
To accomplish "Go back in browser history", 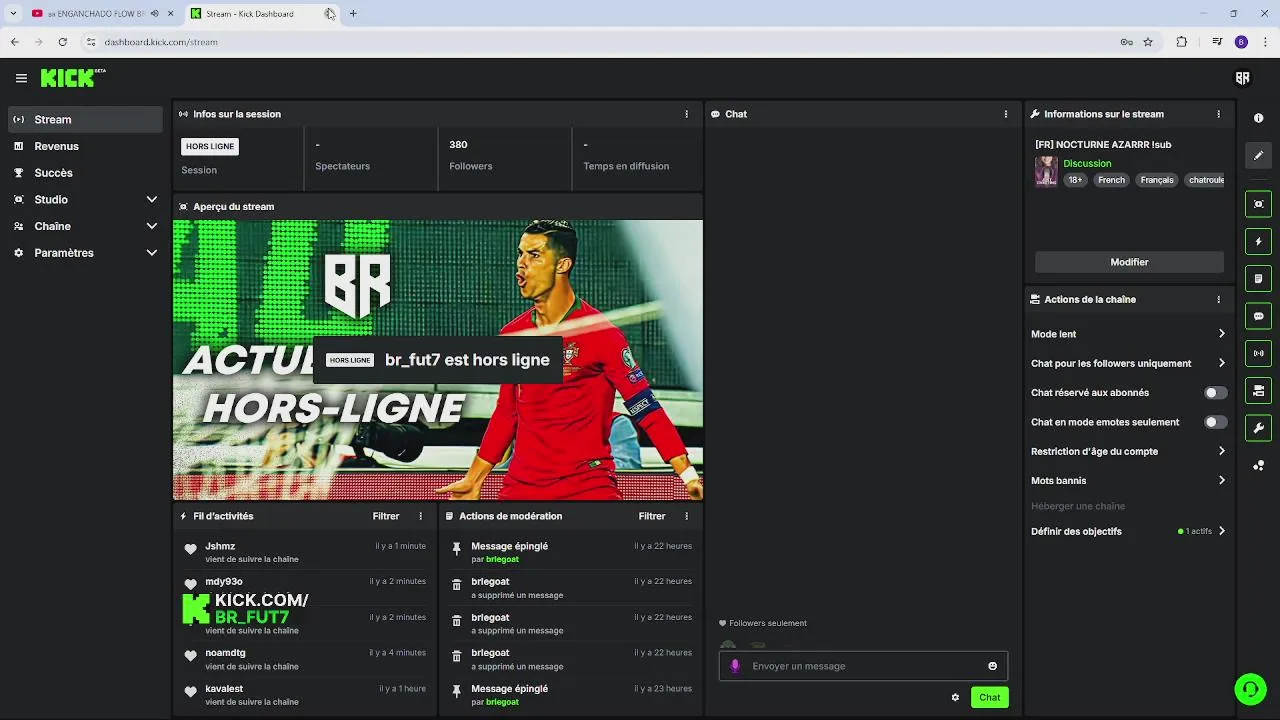I will coord(15,42).
